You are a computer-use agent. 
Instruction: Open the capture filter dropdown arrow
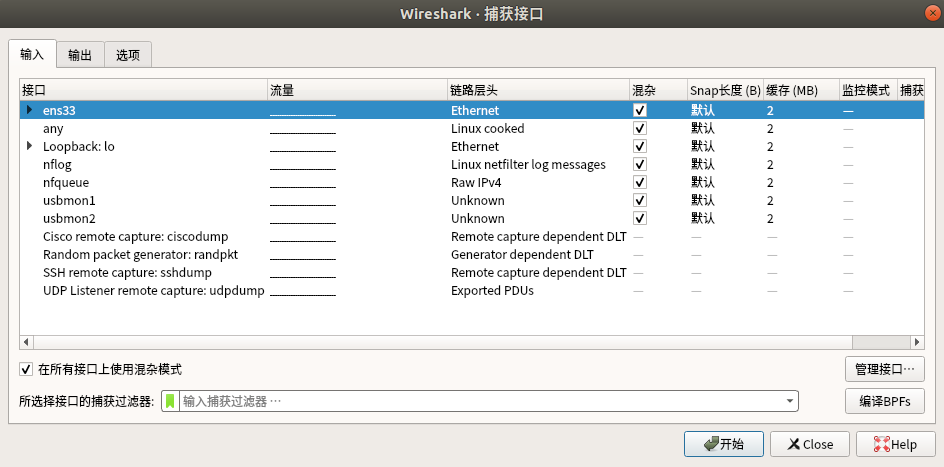pyautogui.click(x=789, y=401)
